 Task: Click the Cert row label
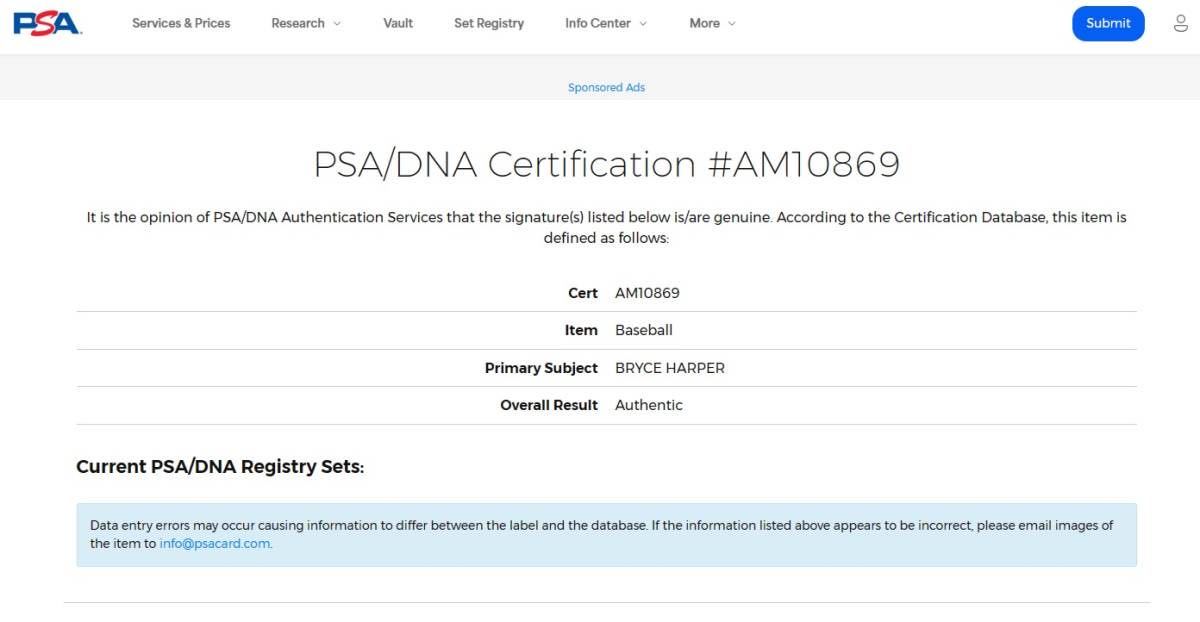pyautogui.click(x=583, y=293)
